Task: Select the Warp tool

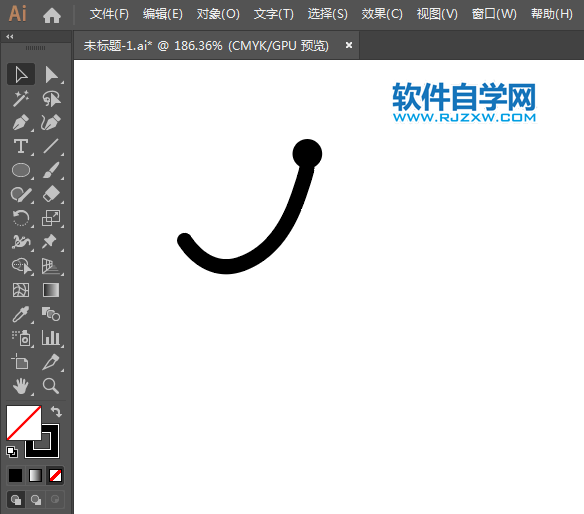Action: point(21,242)
